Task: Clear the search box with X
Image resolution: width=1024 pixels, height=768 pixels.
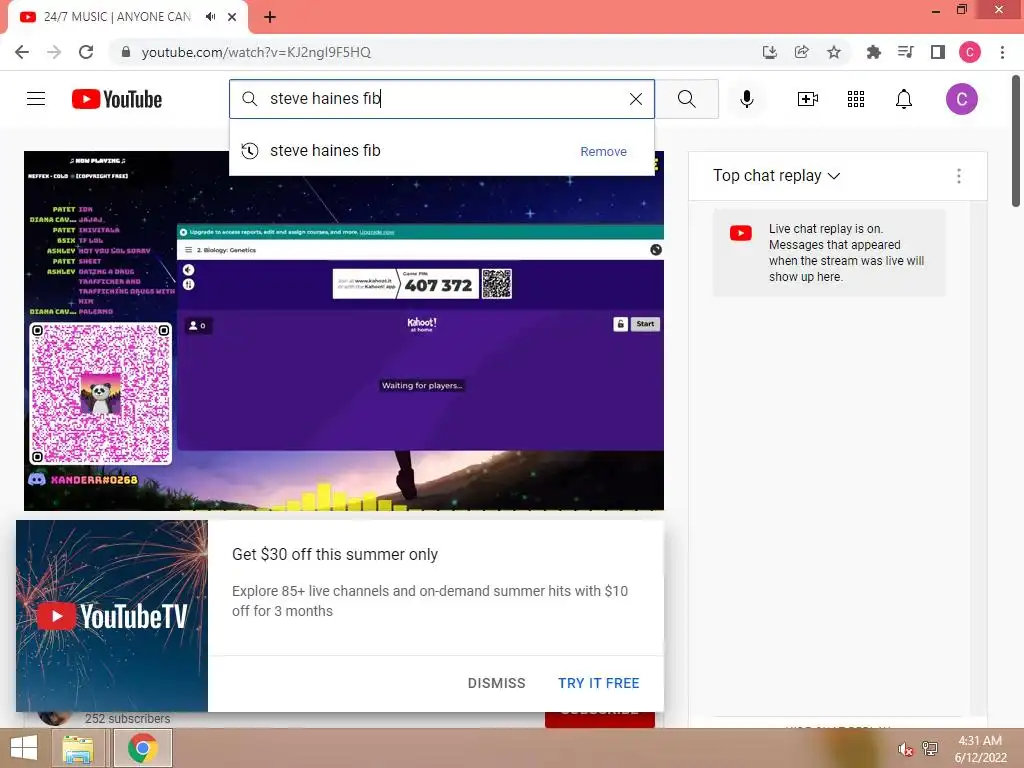Action: (x=635, y=99)
